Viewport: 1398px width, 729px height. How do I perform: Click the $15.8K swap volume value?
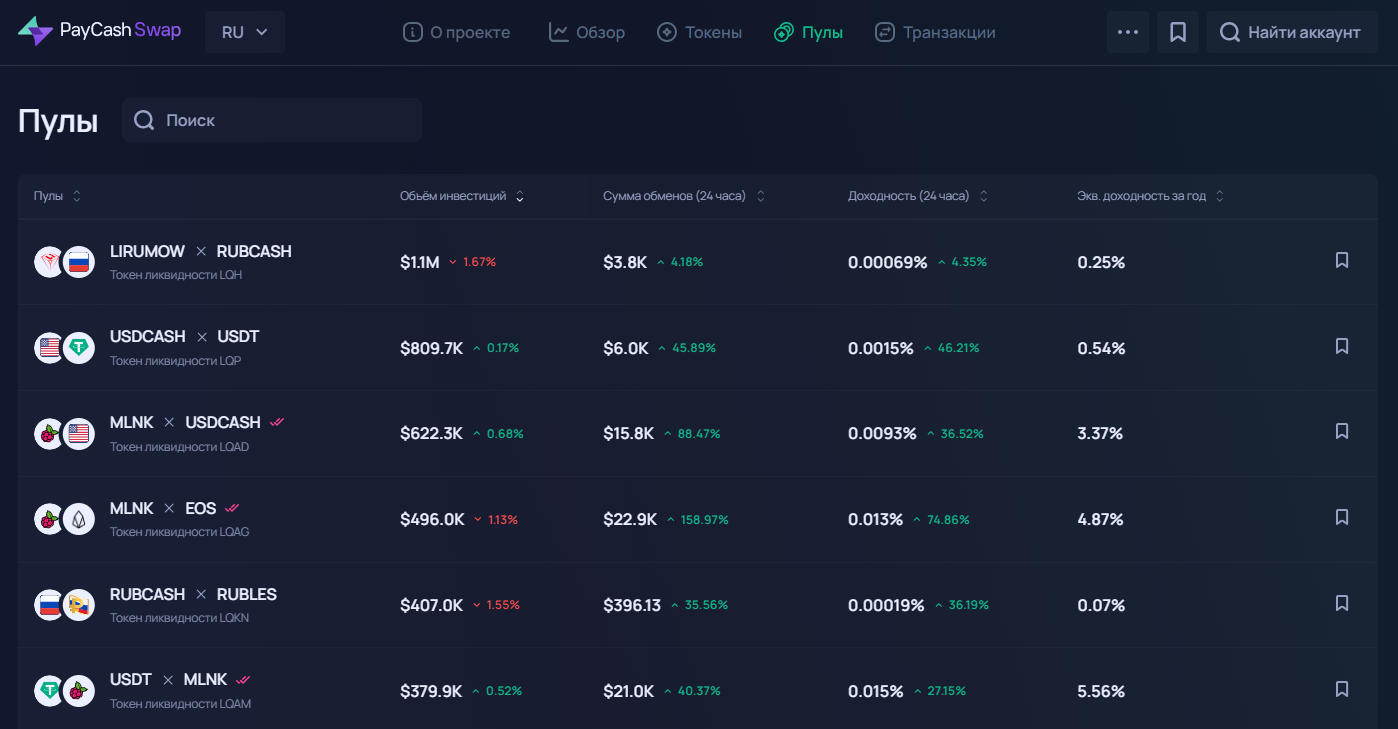(629, 434)
